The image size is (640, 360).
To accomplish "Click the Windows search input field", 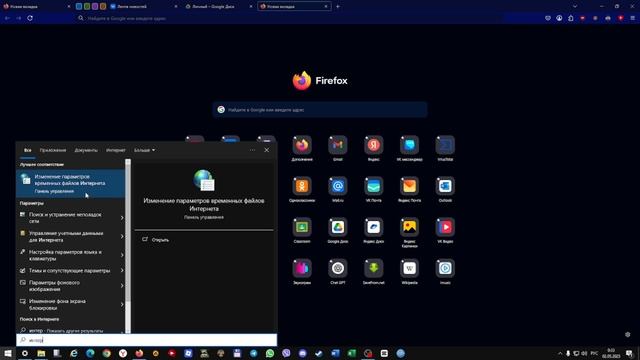I will tap(147, 340).
